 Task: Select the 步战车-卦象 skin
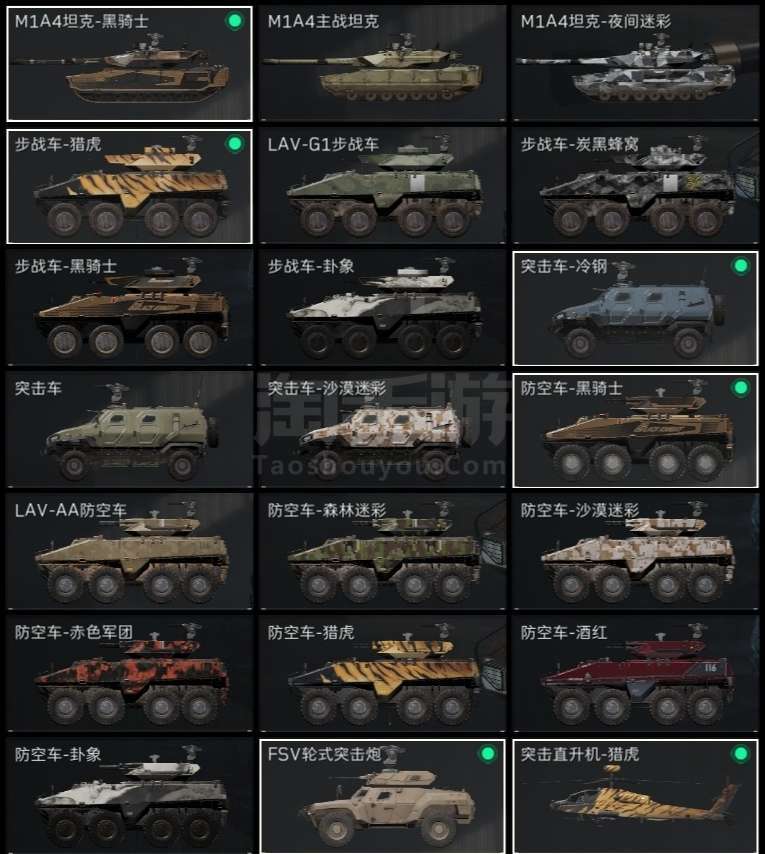pyautogui.click(x=382, y=308)
